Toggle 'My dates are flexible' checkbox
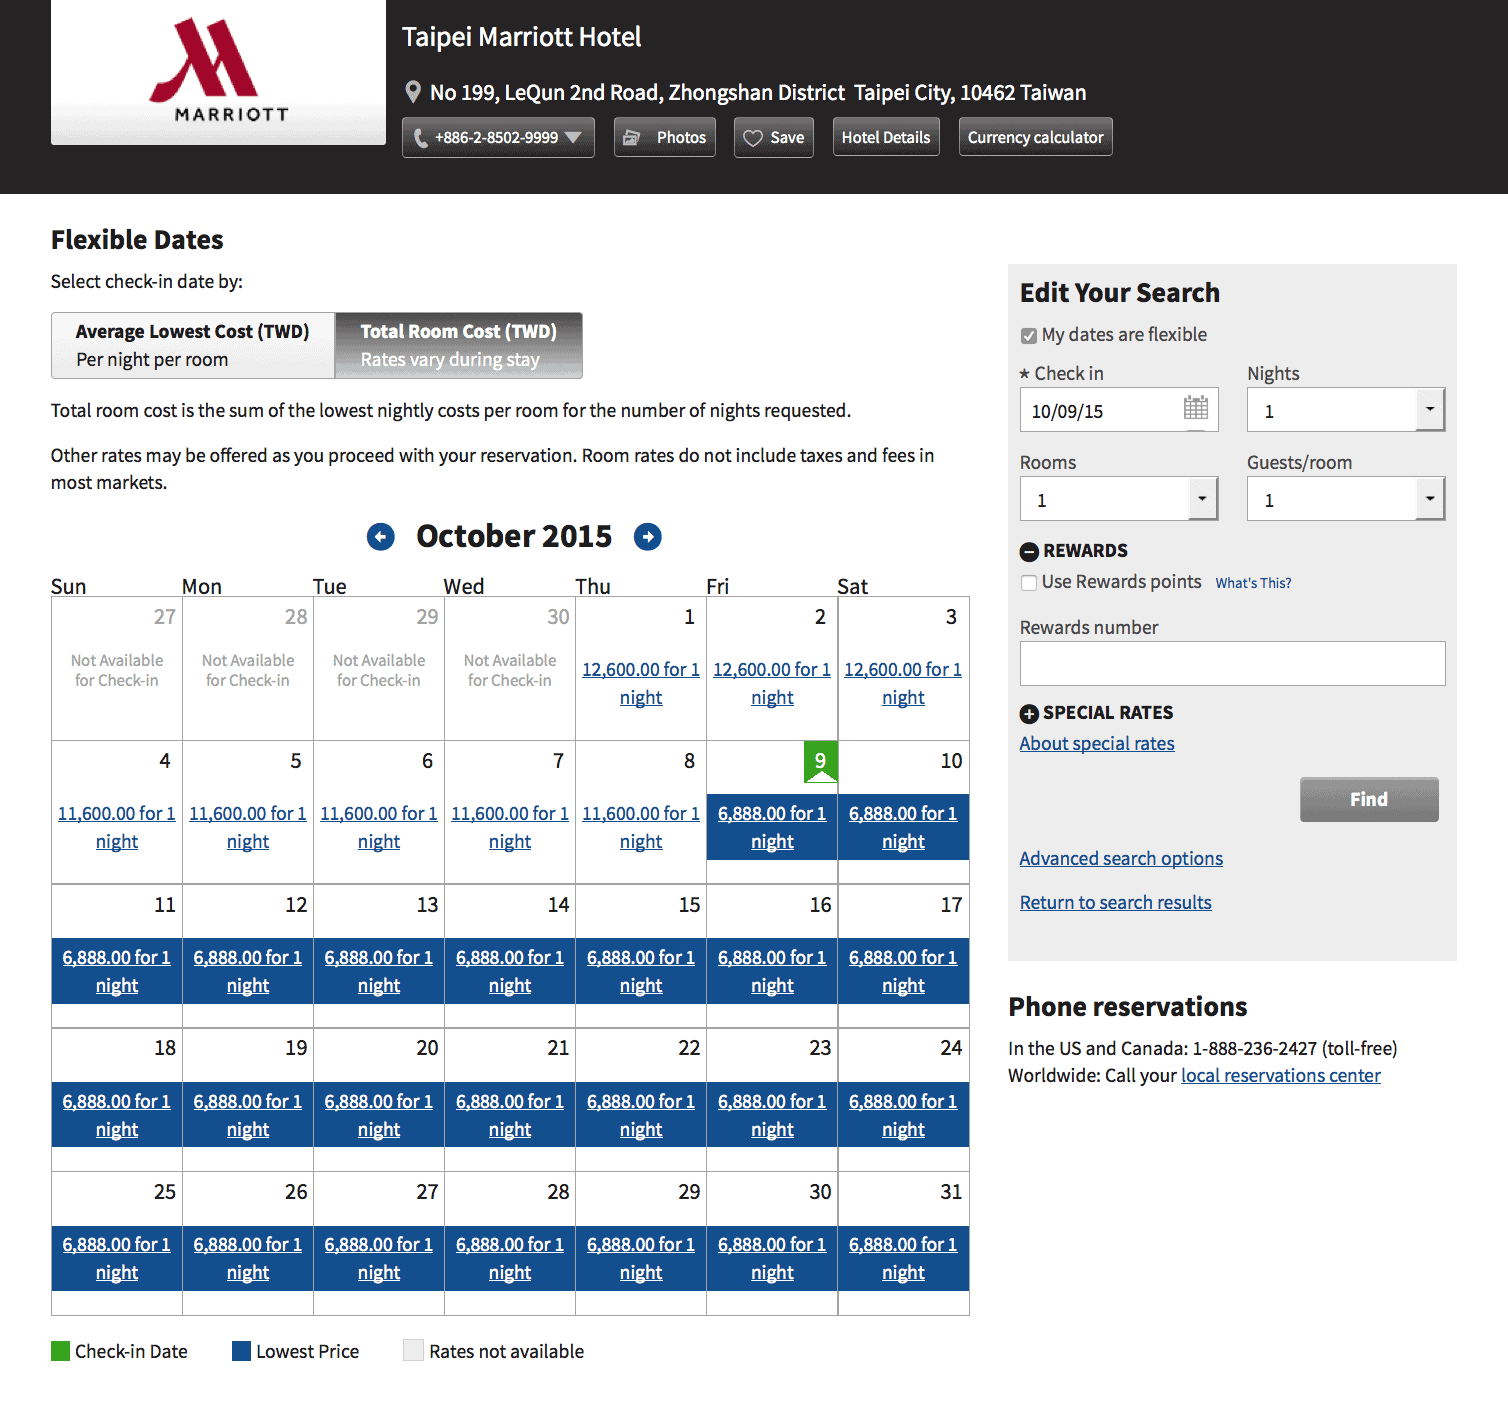Screen dimensions: 1508x1408 (x=1028, y=336)
